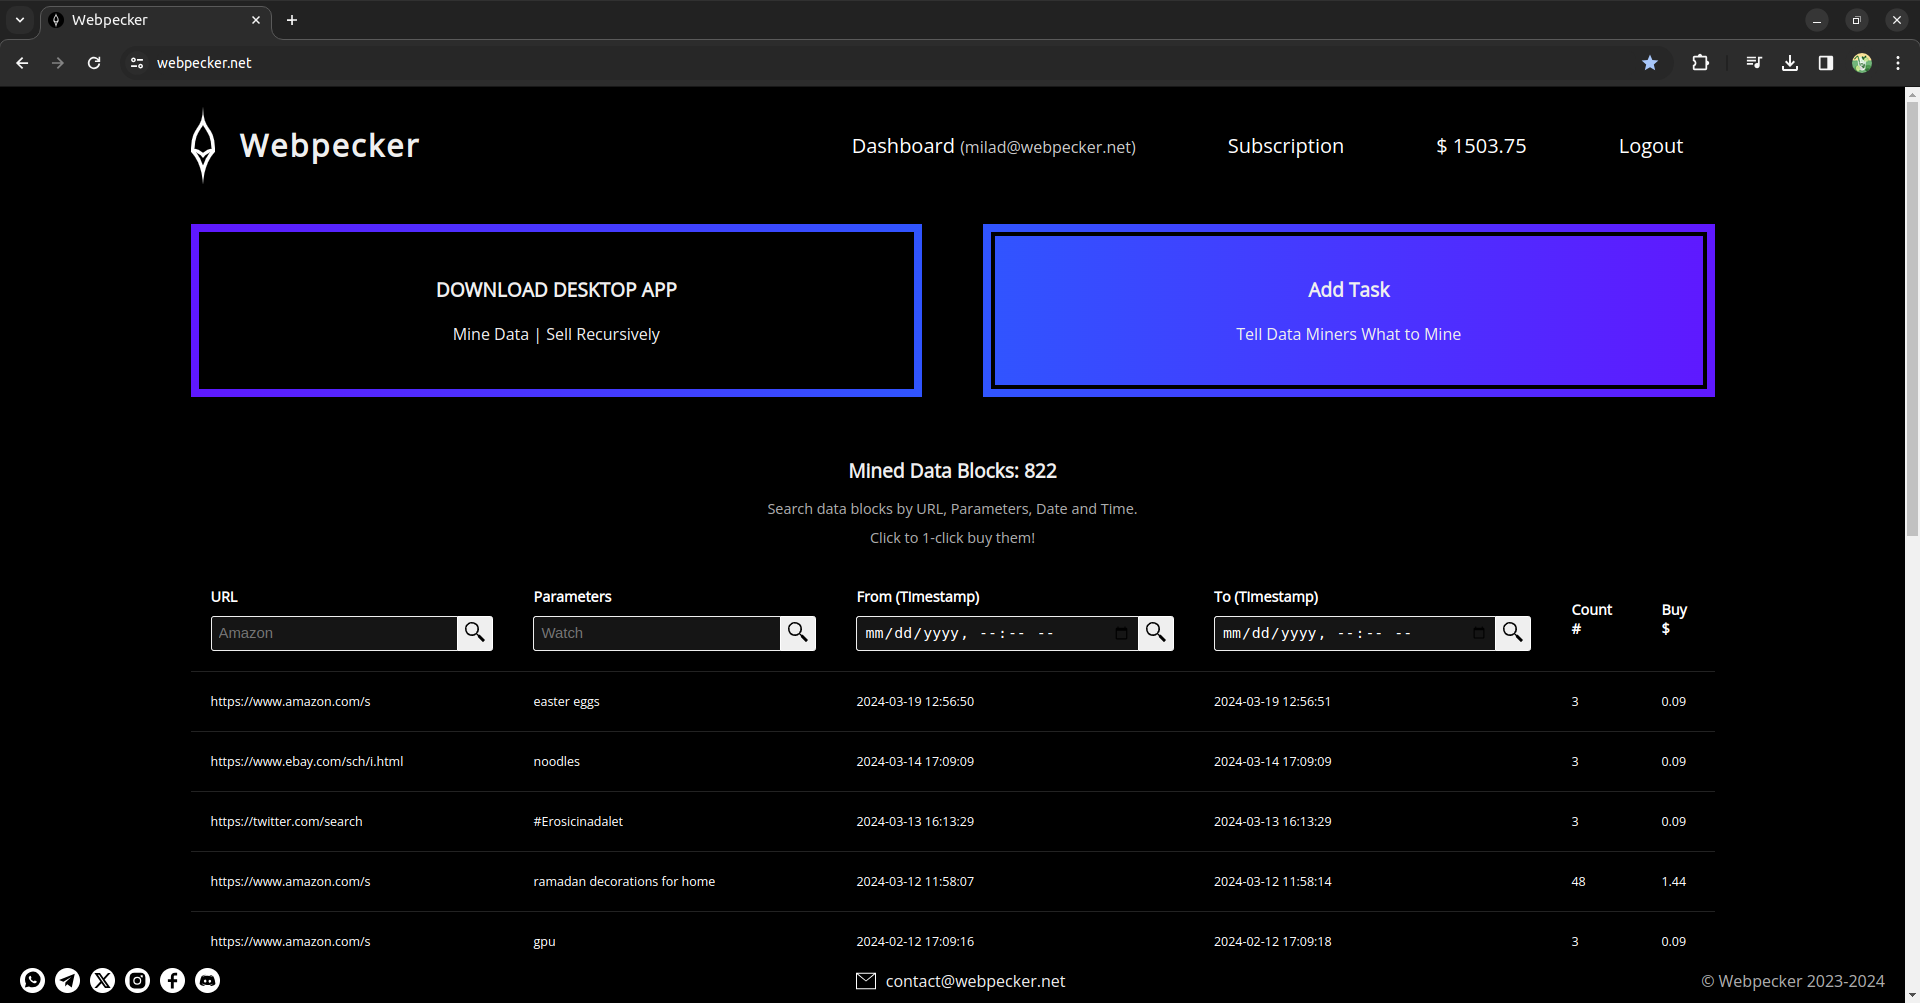Screen dimensions: 1920x1003
Task: Click the browser address bar URL
Action: point(204,63)
